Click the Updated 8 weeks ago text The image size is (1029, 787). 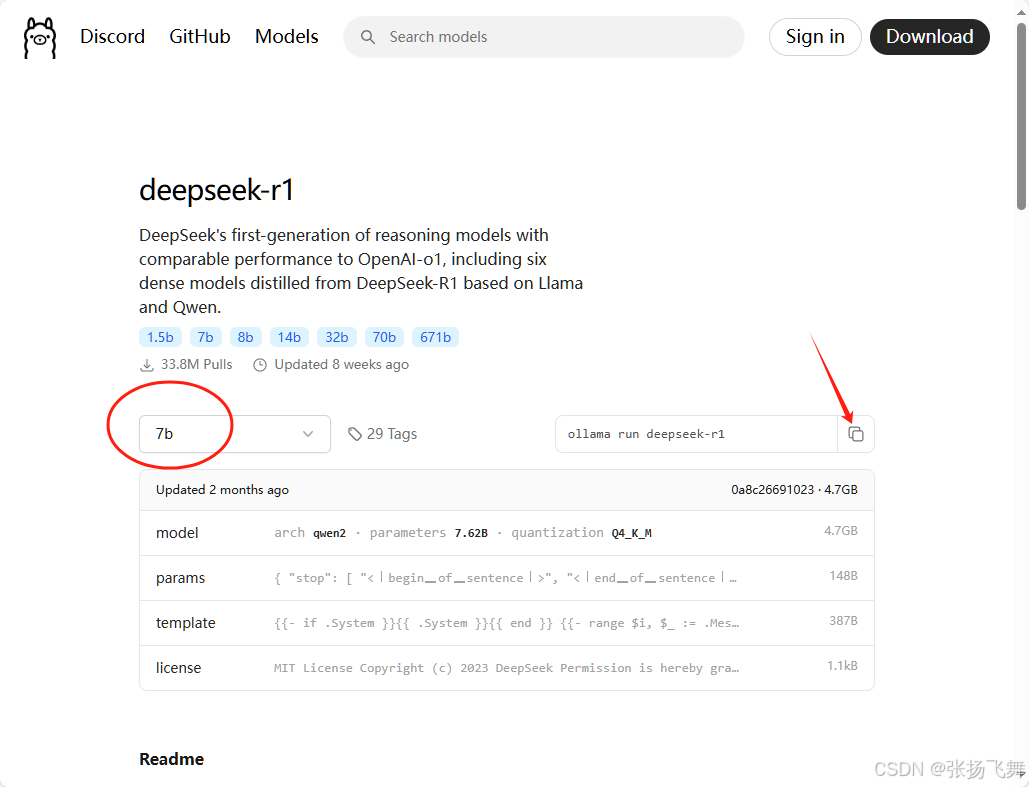[x=341, y=364]
